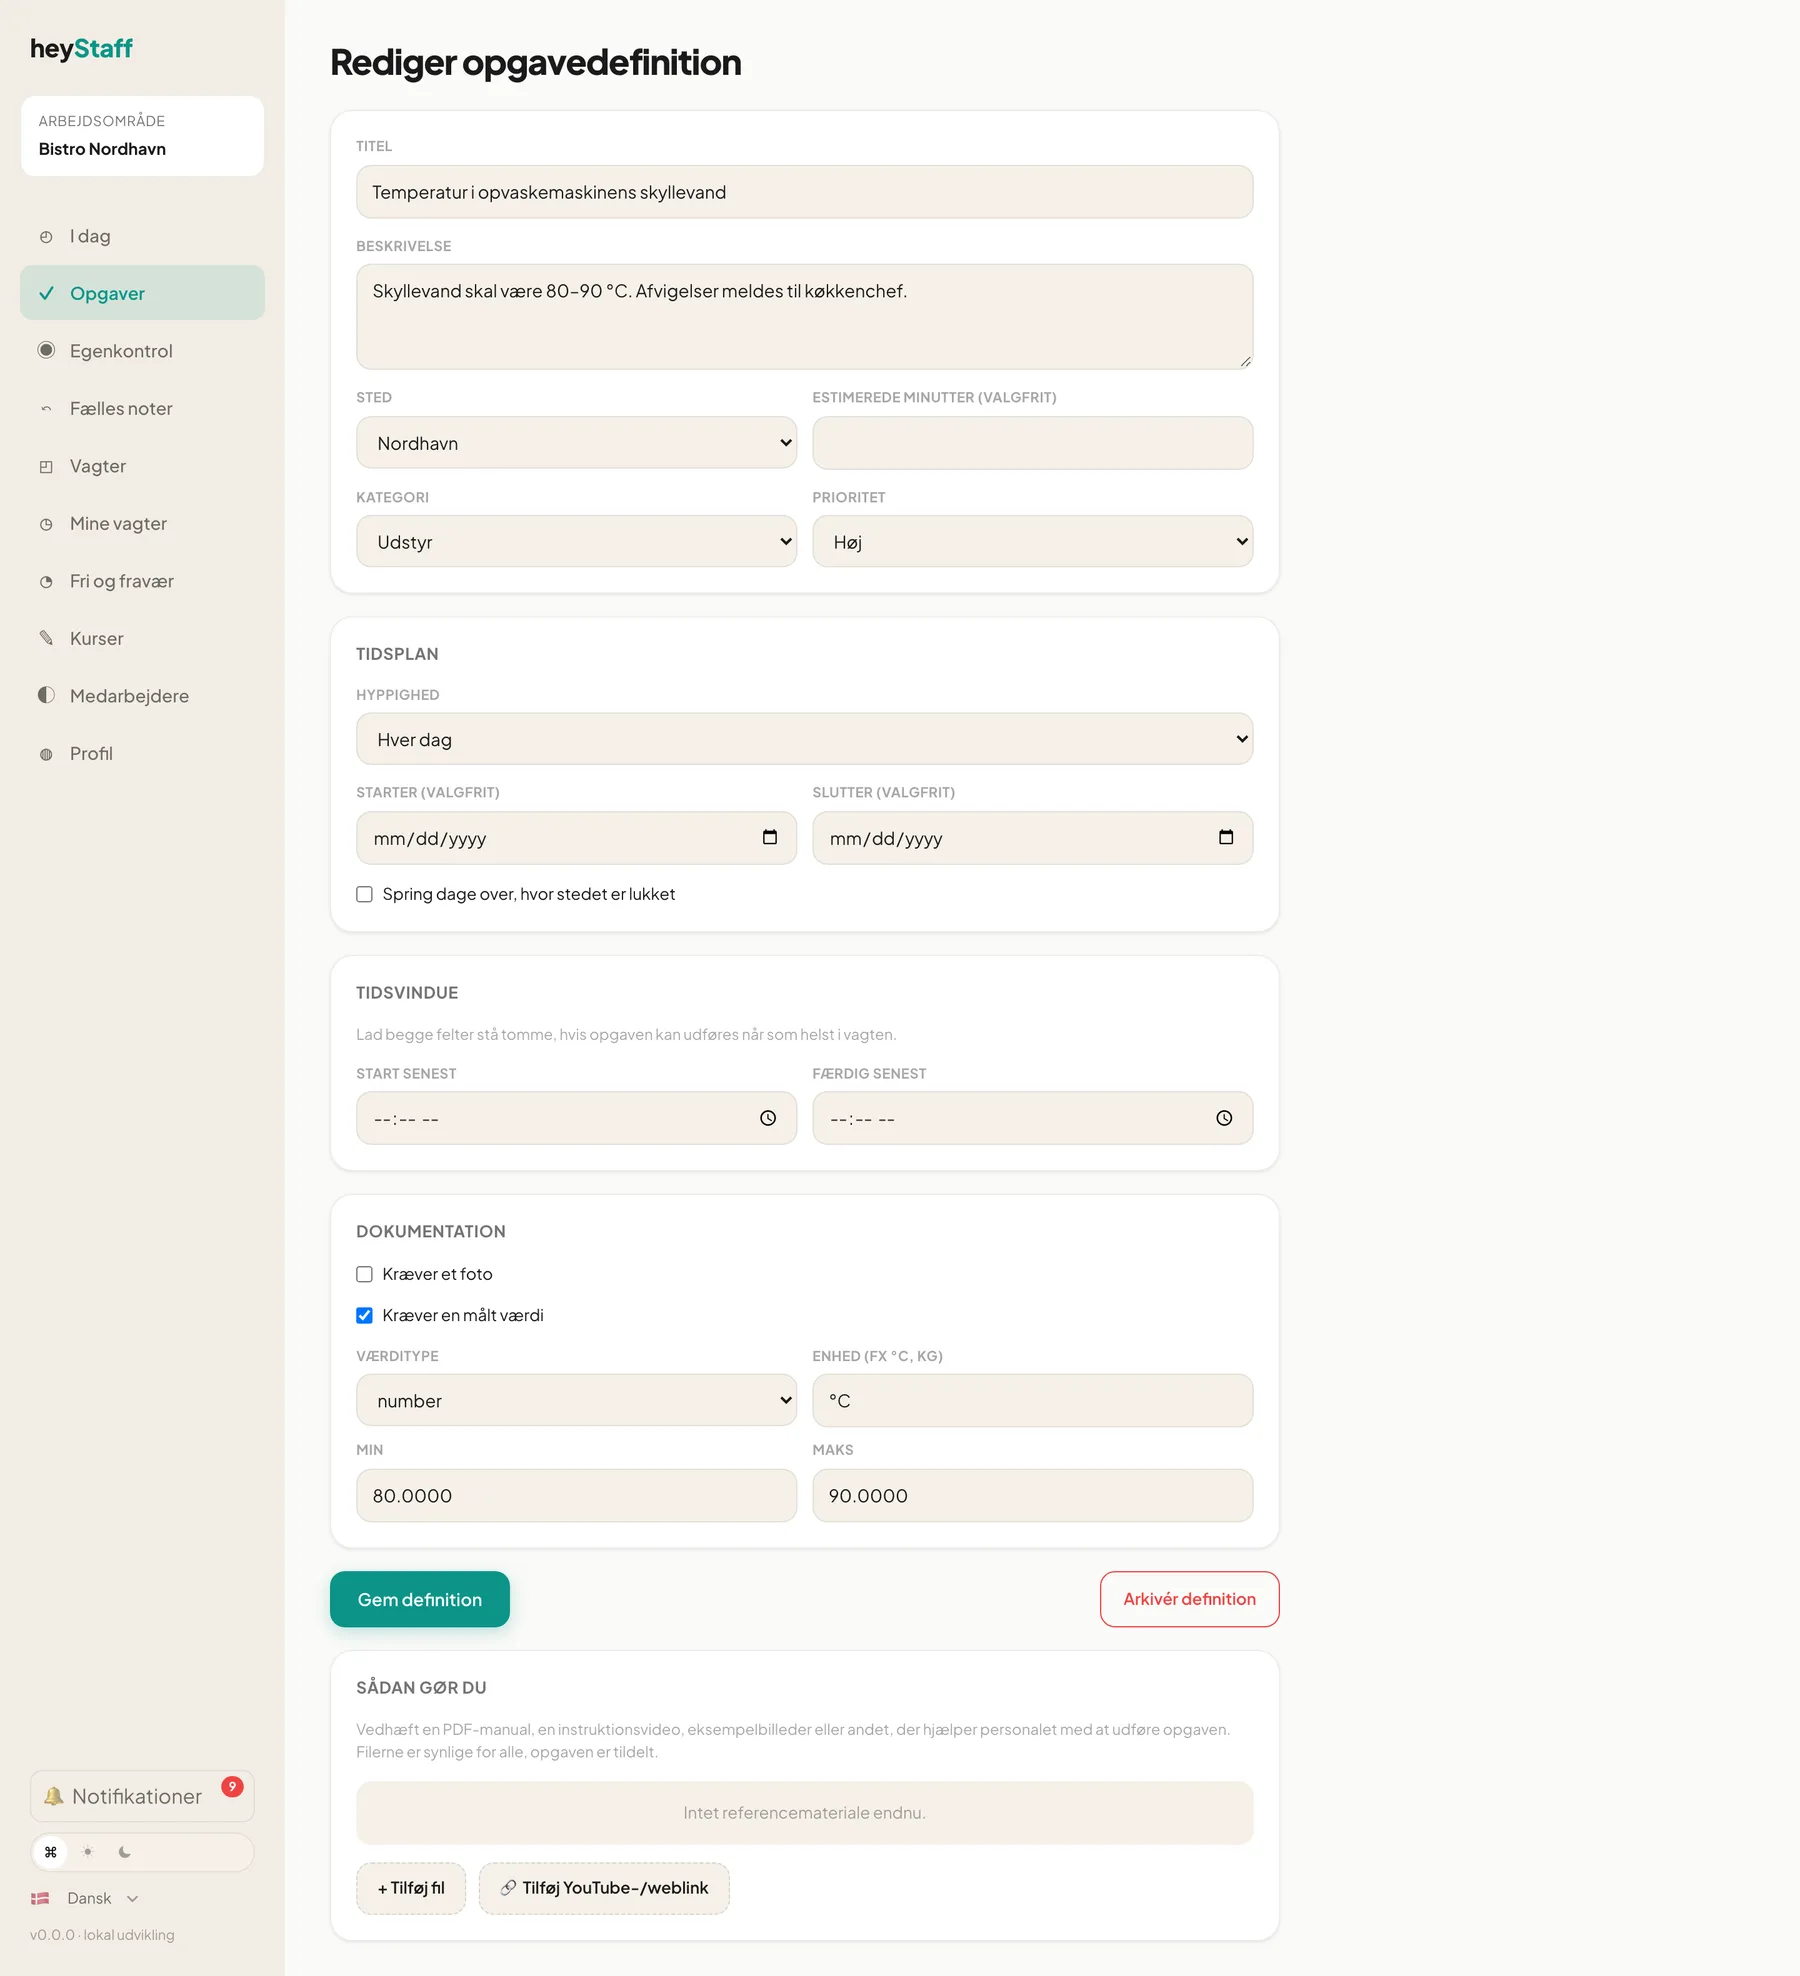Click the Gem definition button
The image size is (1800, 1976).
[x=420, y=1599]
